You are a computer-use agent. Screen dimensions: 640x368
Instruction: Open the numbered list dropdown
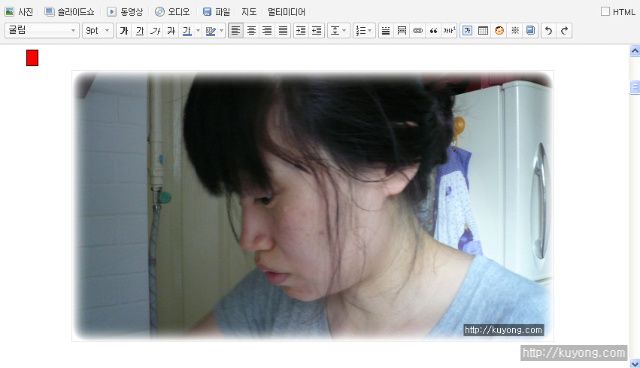364,31
